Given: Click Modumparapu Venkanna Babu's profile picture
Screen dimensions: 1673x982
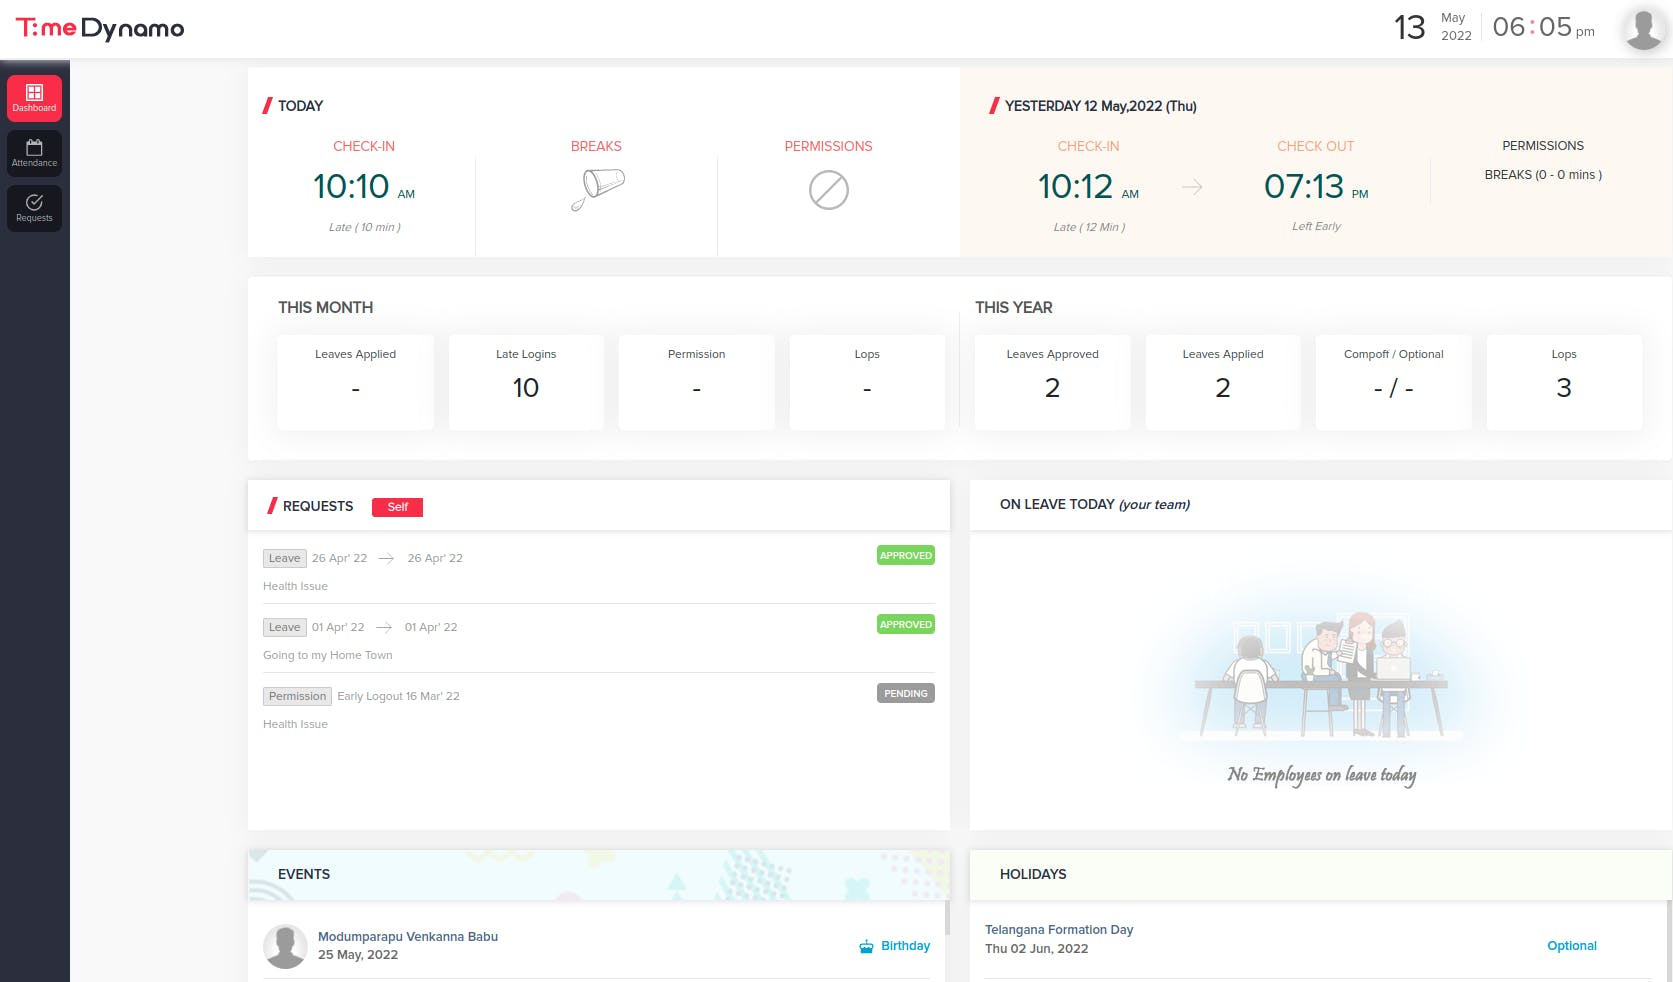Looking at the screenshot, I should point(285,945).
